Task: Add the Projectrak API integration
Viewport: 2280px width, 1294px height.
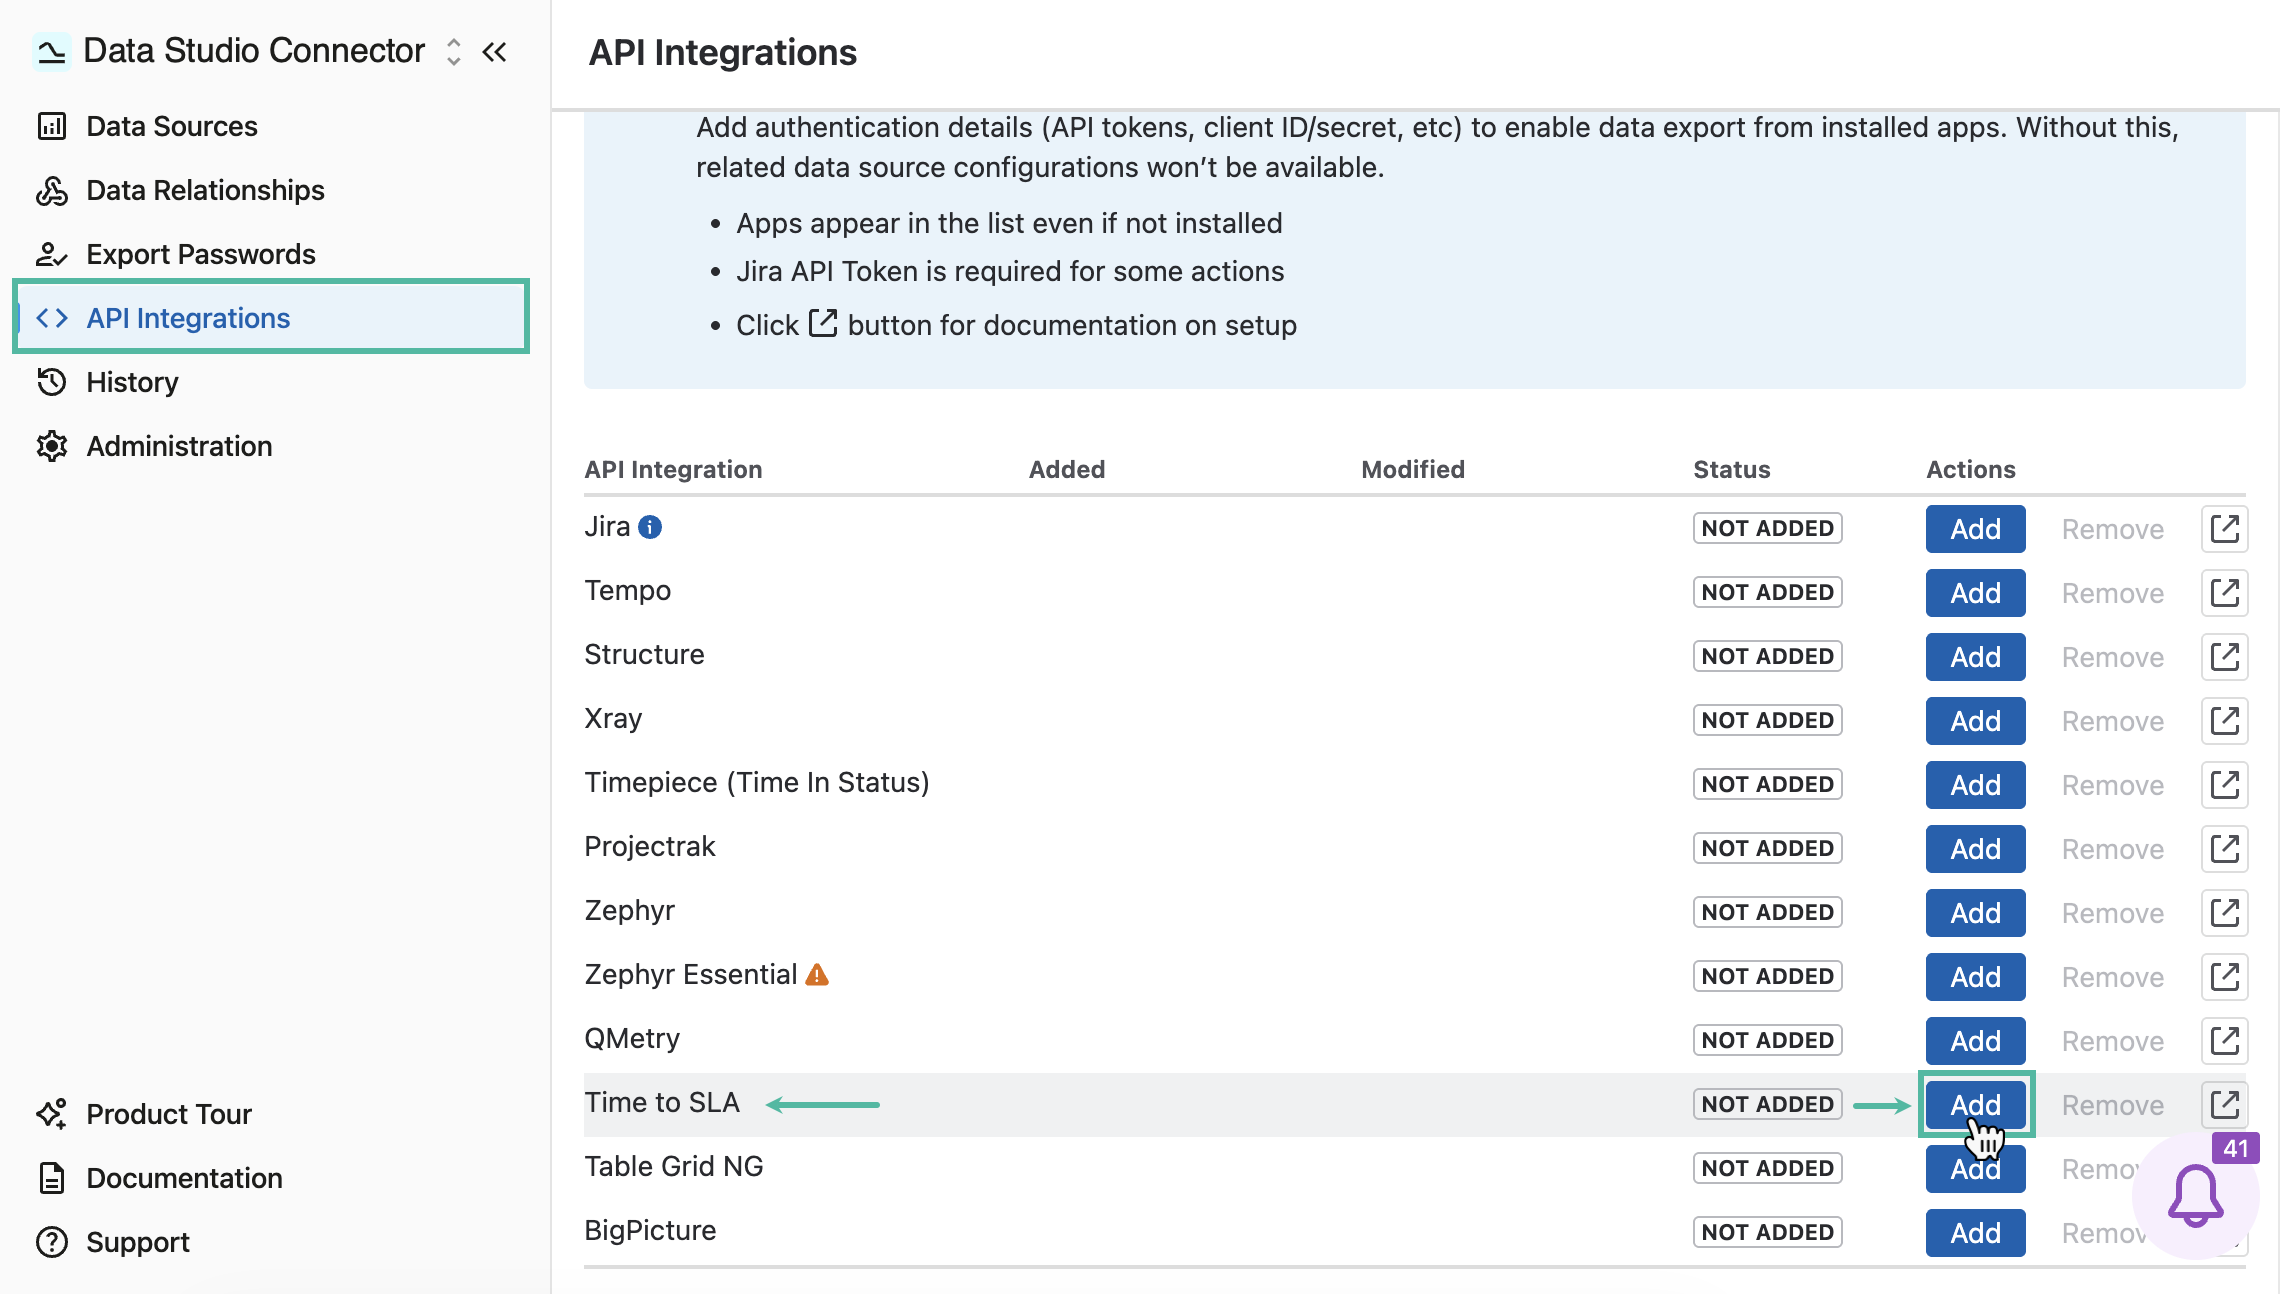Action: [x=1975, y=849]
